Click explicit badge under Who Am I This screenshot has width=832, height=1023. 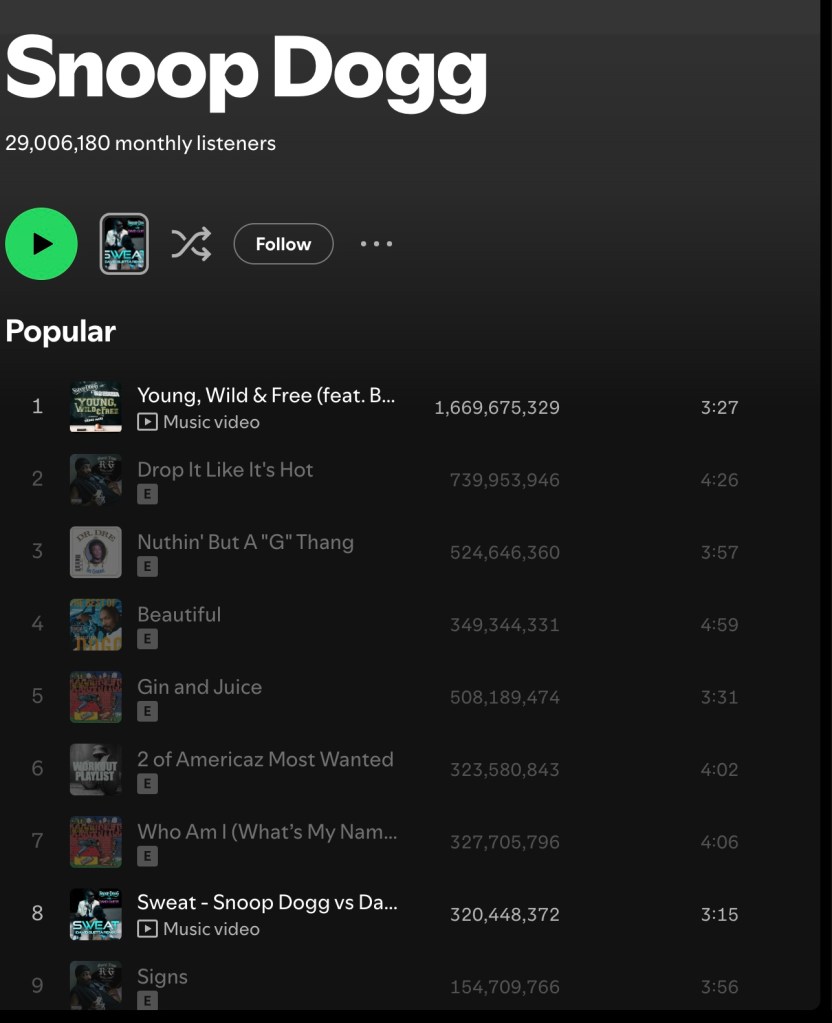[148, 856]
